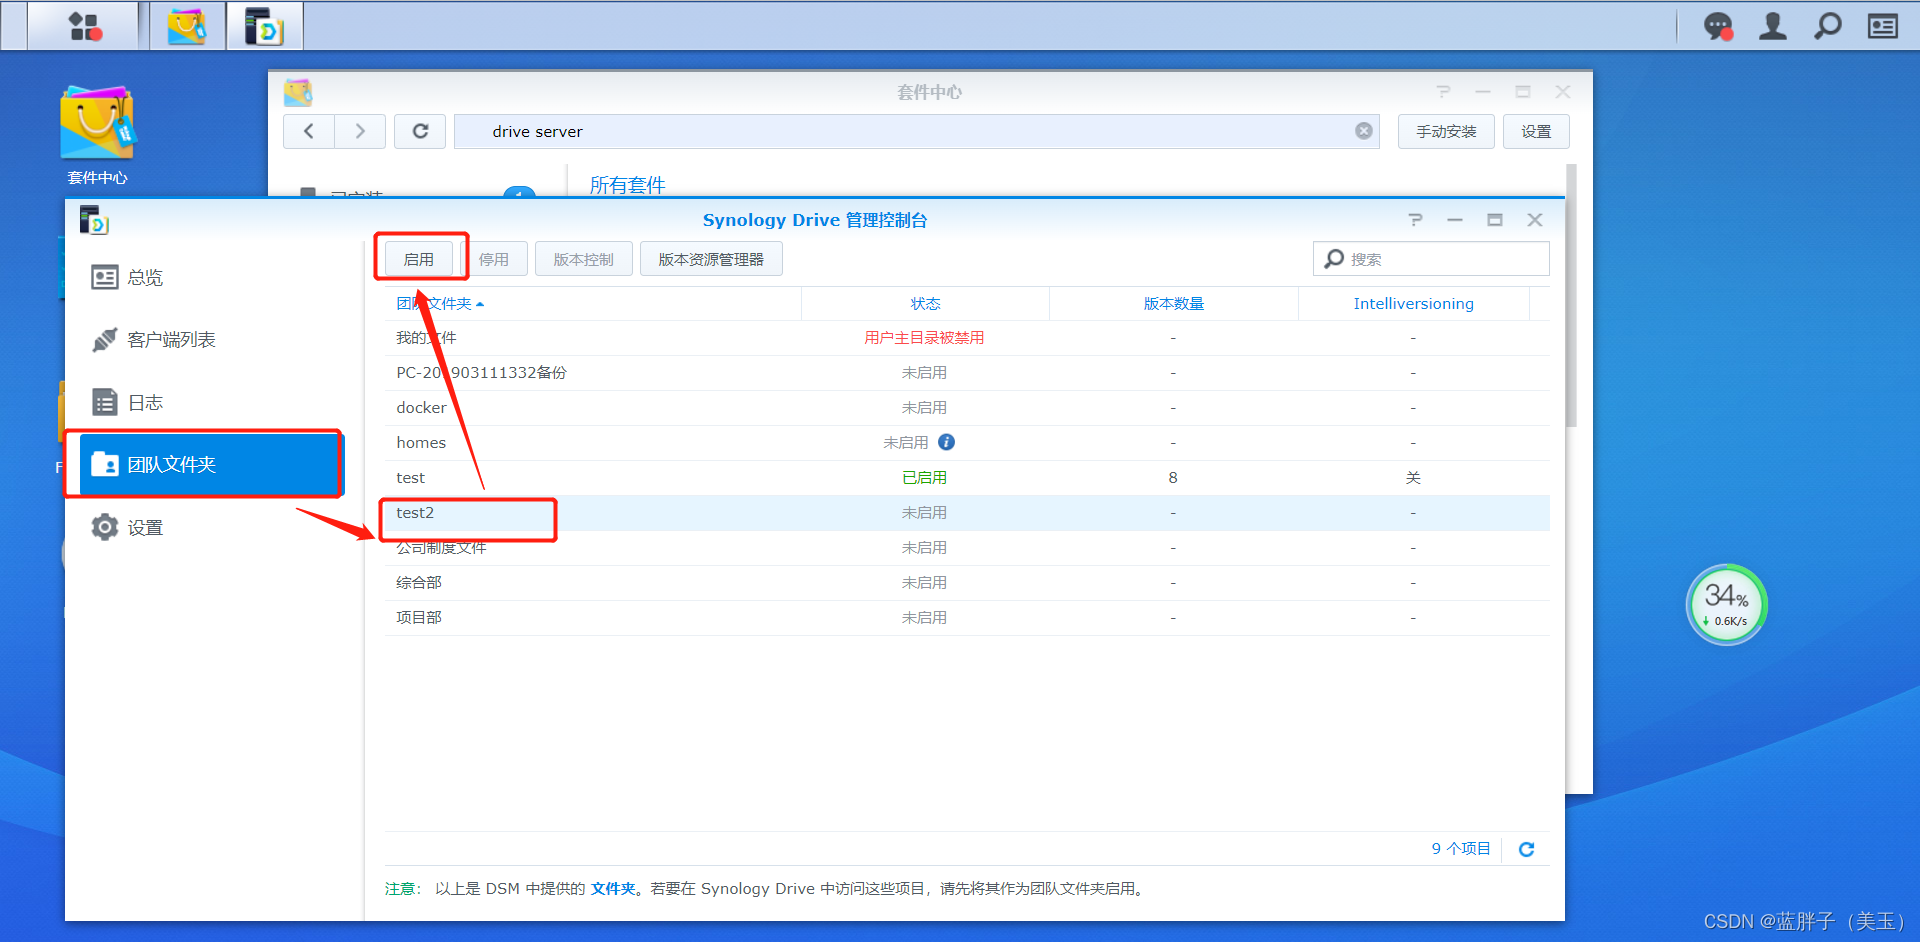Click the info icon next to homes

pos(946,442)
